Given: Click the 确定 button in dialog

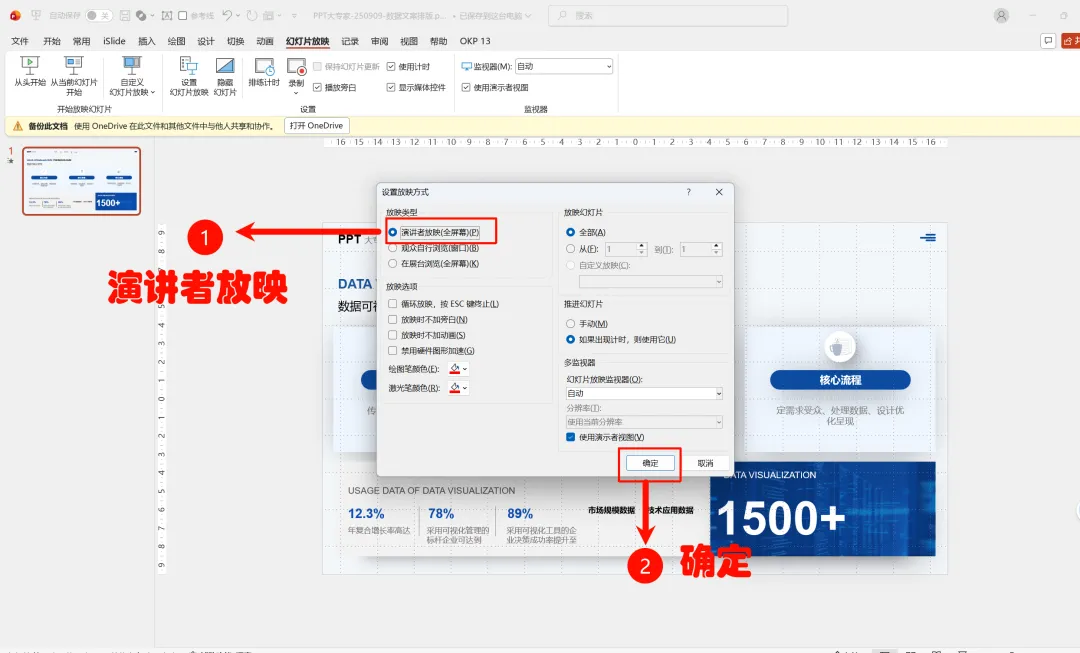Looking at the screenshot, I should (x=650, y=464).
